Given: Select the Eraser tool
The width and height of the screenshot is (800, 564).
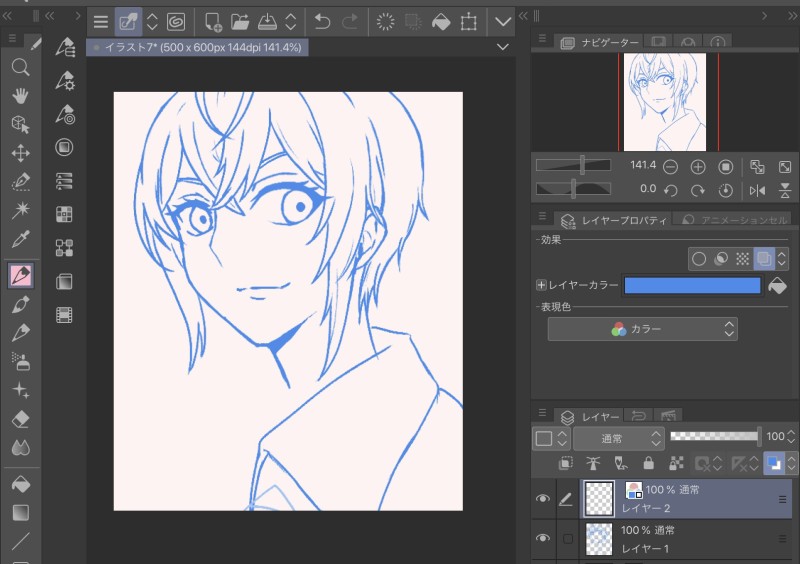Looking at the screenshot, I should click(20, 419).
